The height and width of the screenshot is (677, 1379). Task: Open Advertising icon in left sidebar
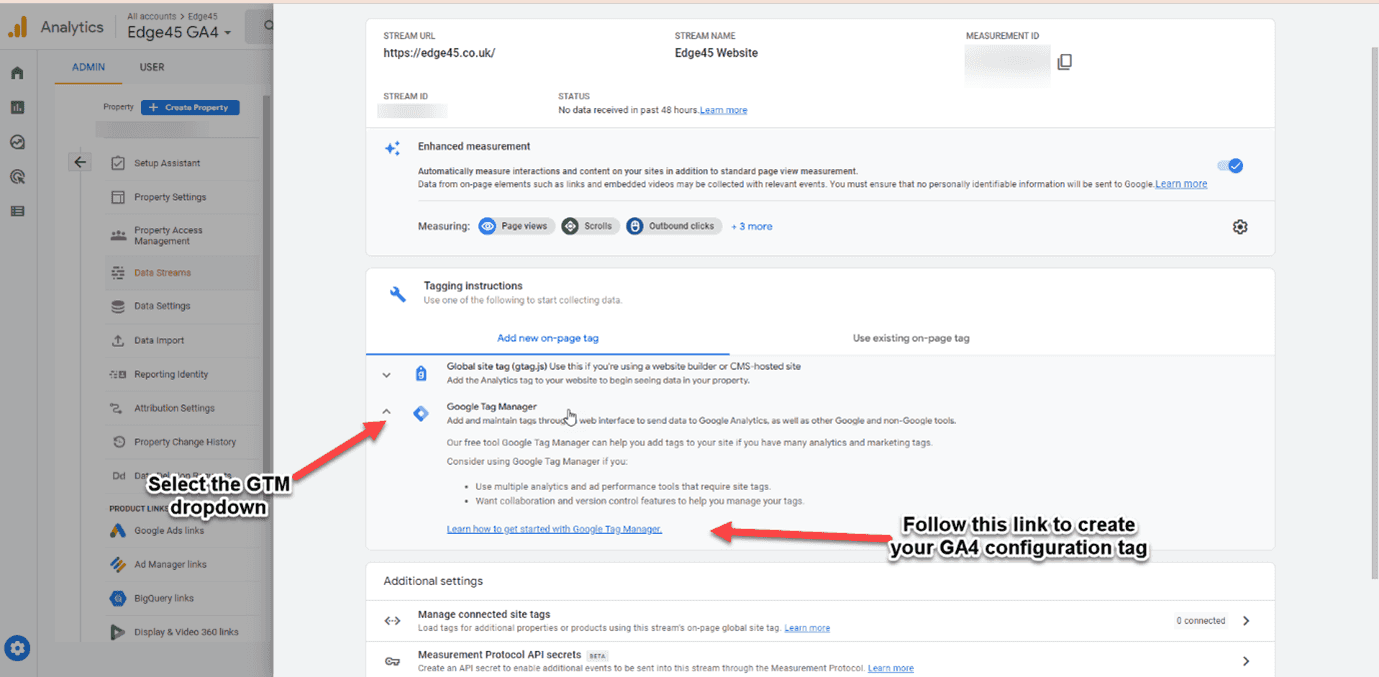pyautogui.click(x=17, y=177)
